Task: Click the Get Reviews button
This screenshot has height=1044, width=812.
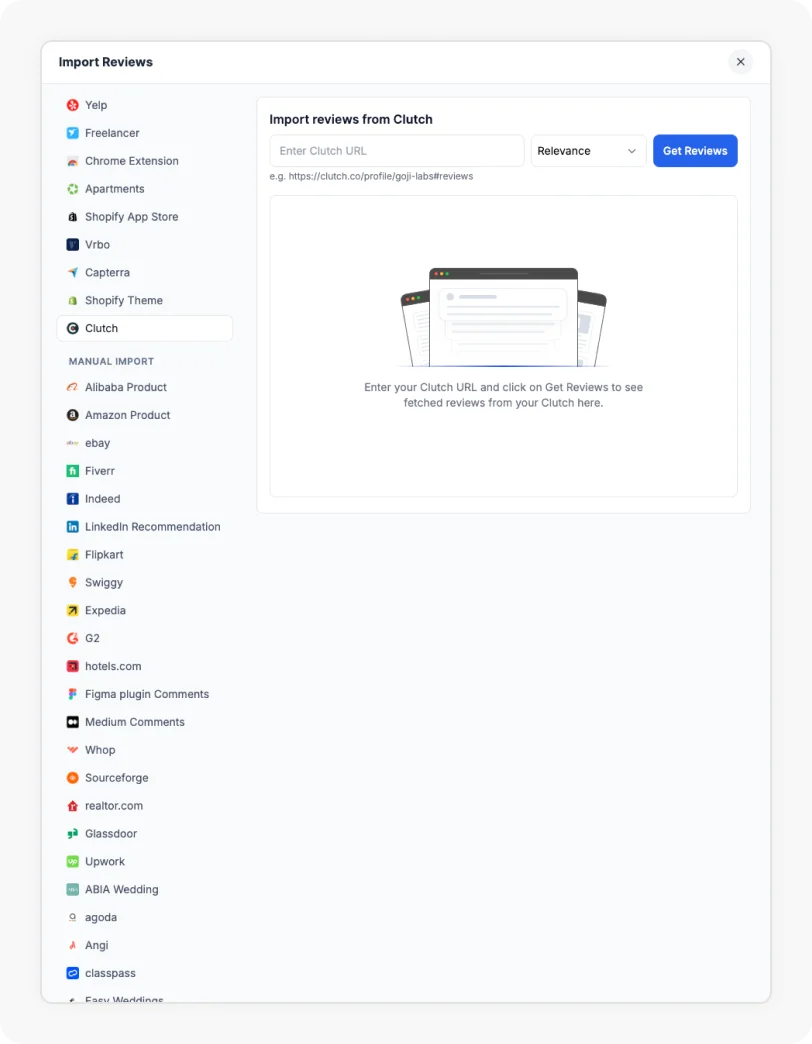Action: pyautogui.click(x=695, y=151)
